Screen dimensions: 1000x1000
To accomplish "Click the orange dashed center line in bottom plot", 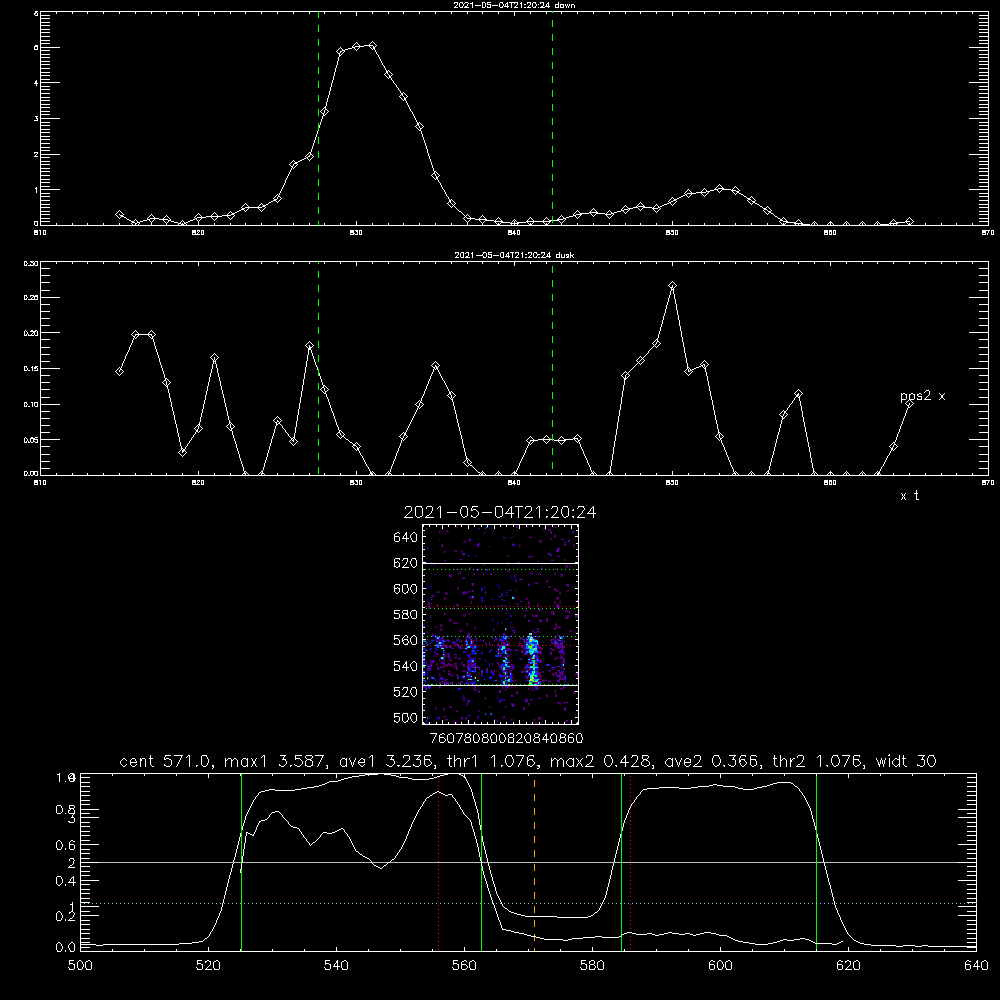I will coord(534,861).
